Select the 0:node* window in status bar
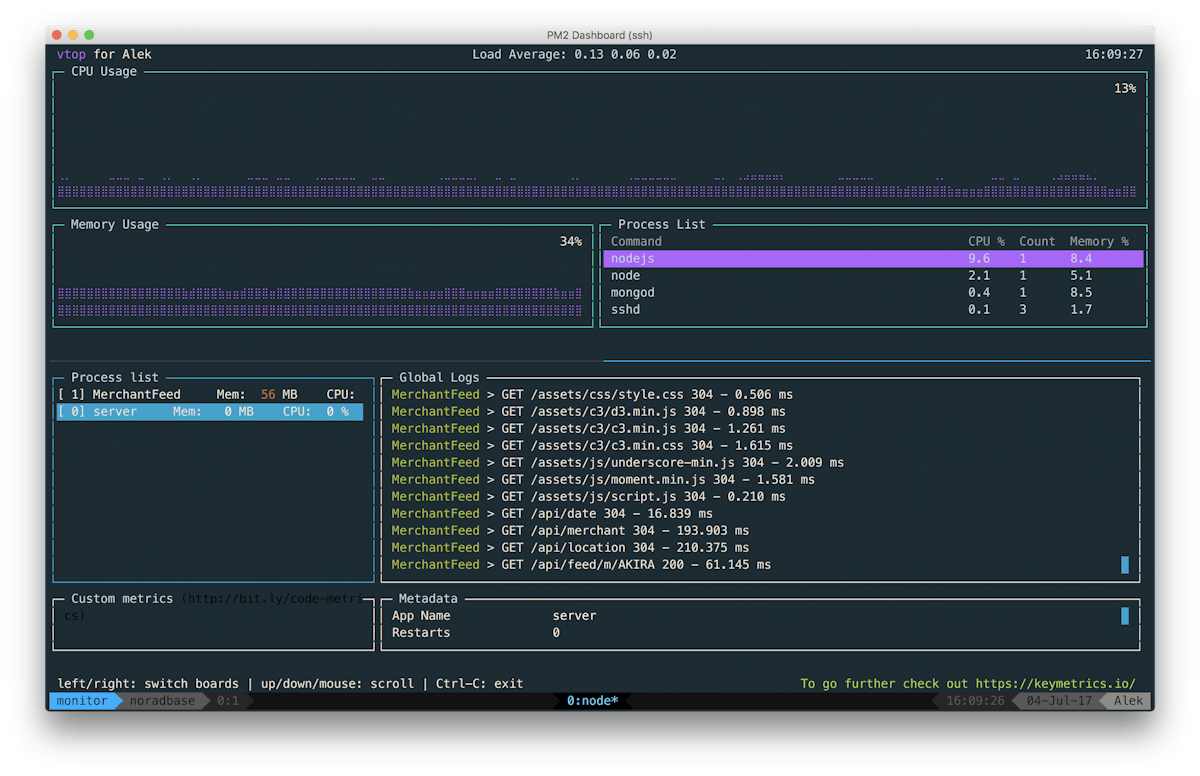Image resolution: width=1200 pixels, height=776 pixels. click(592, 700)
